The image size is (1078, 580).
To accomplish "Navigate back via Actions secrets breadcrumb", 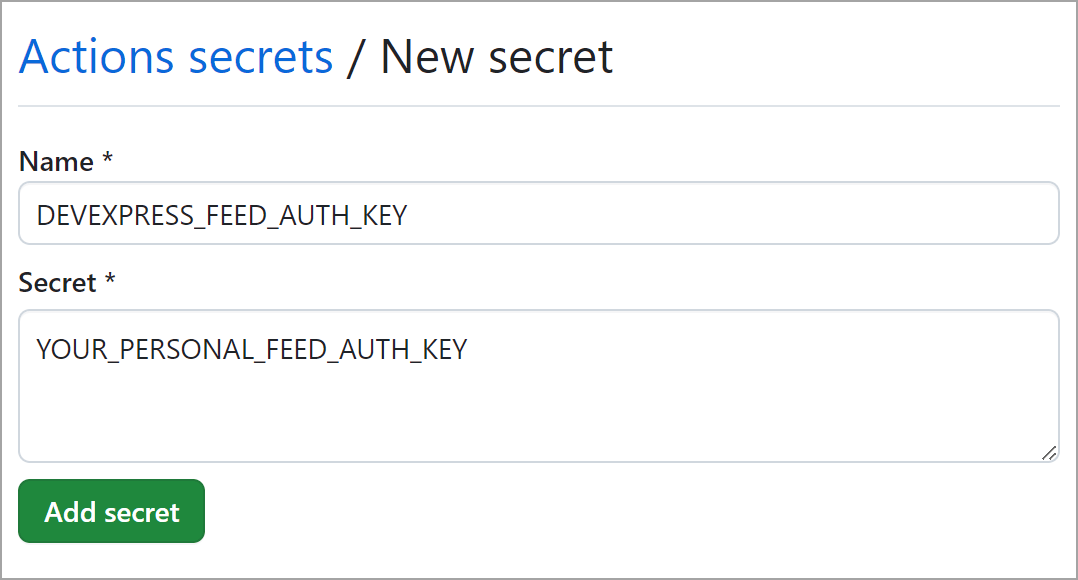I will [175, 56].
